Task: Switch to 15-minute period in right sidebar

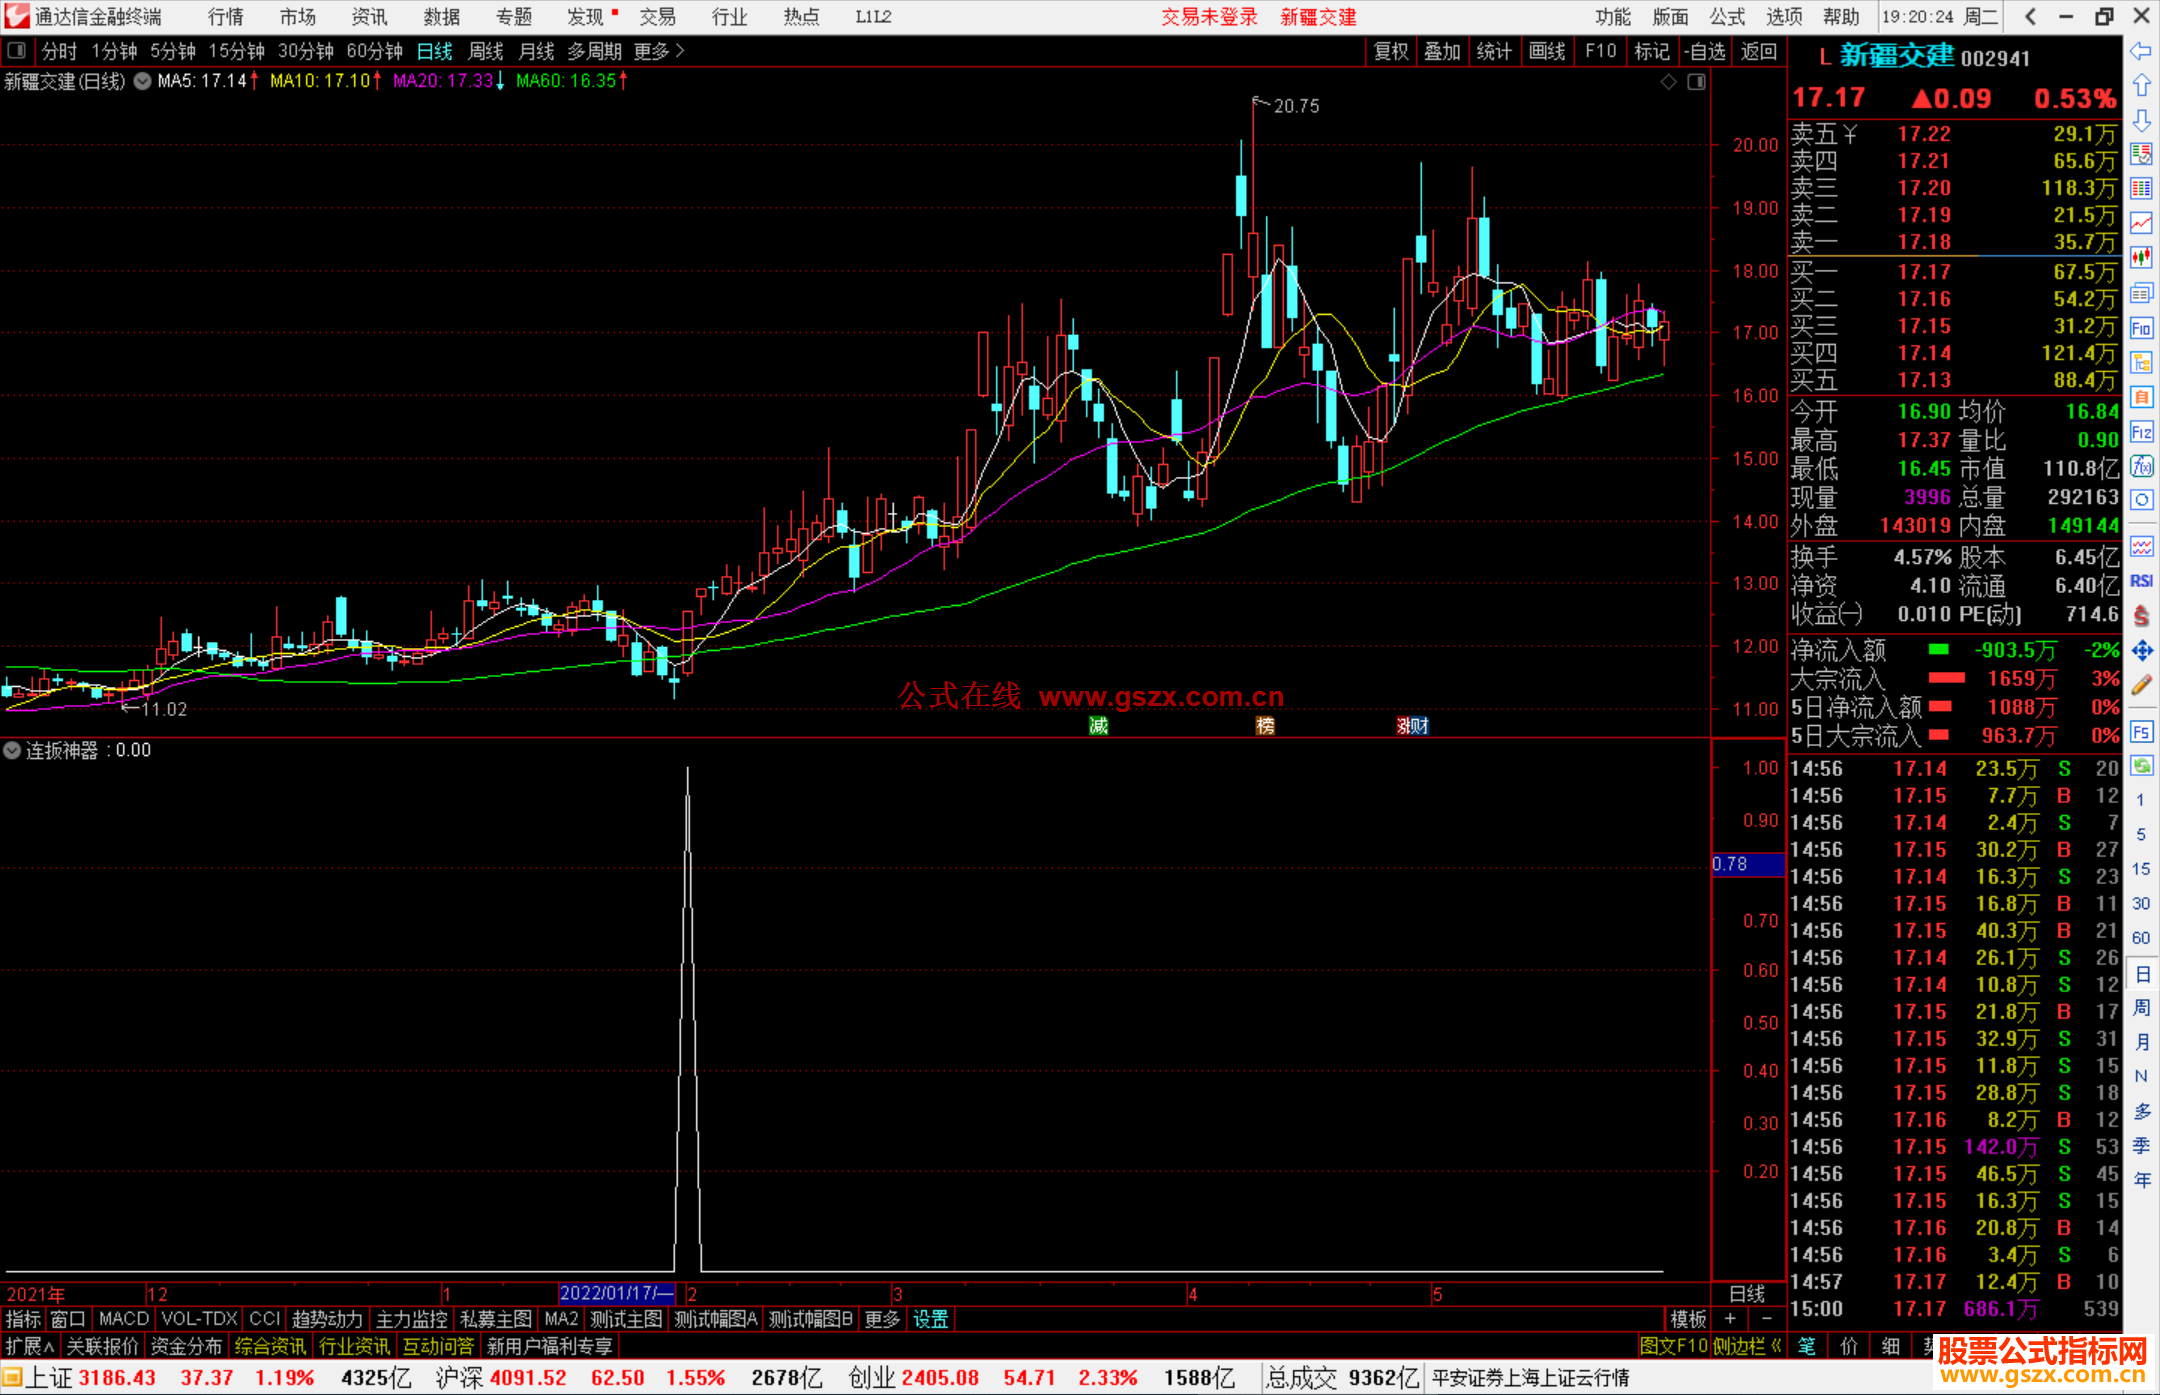Action: coord(2141,869)
